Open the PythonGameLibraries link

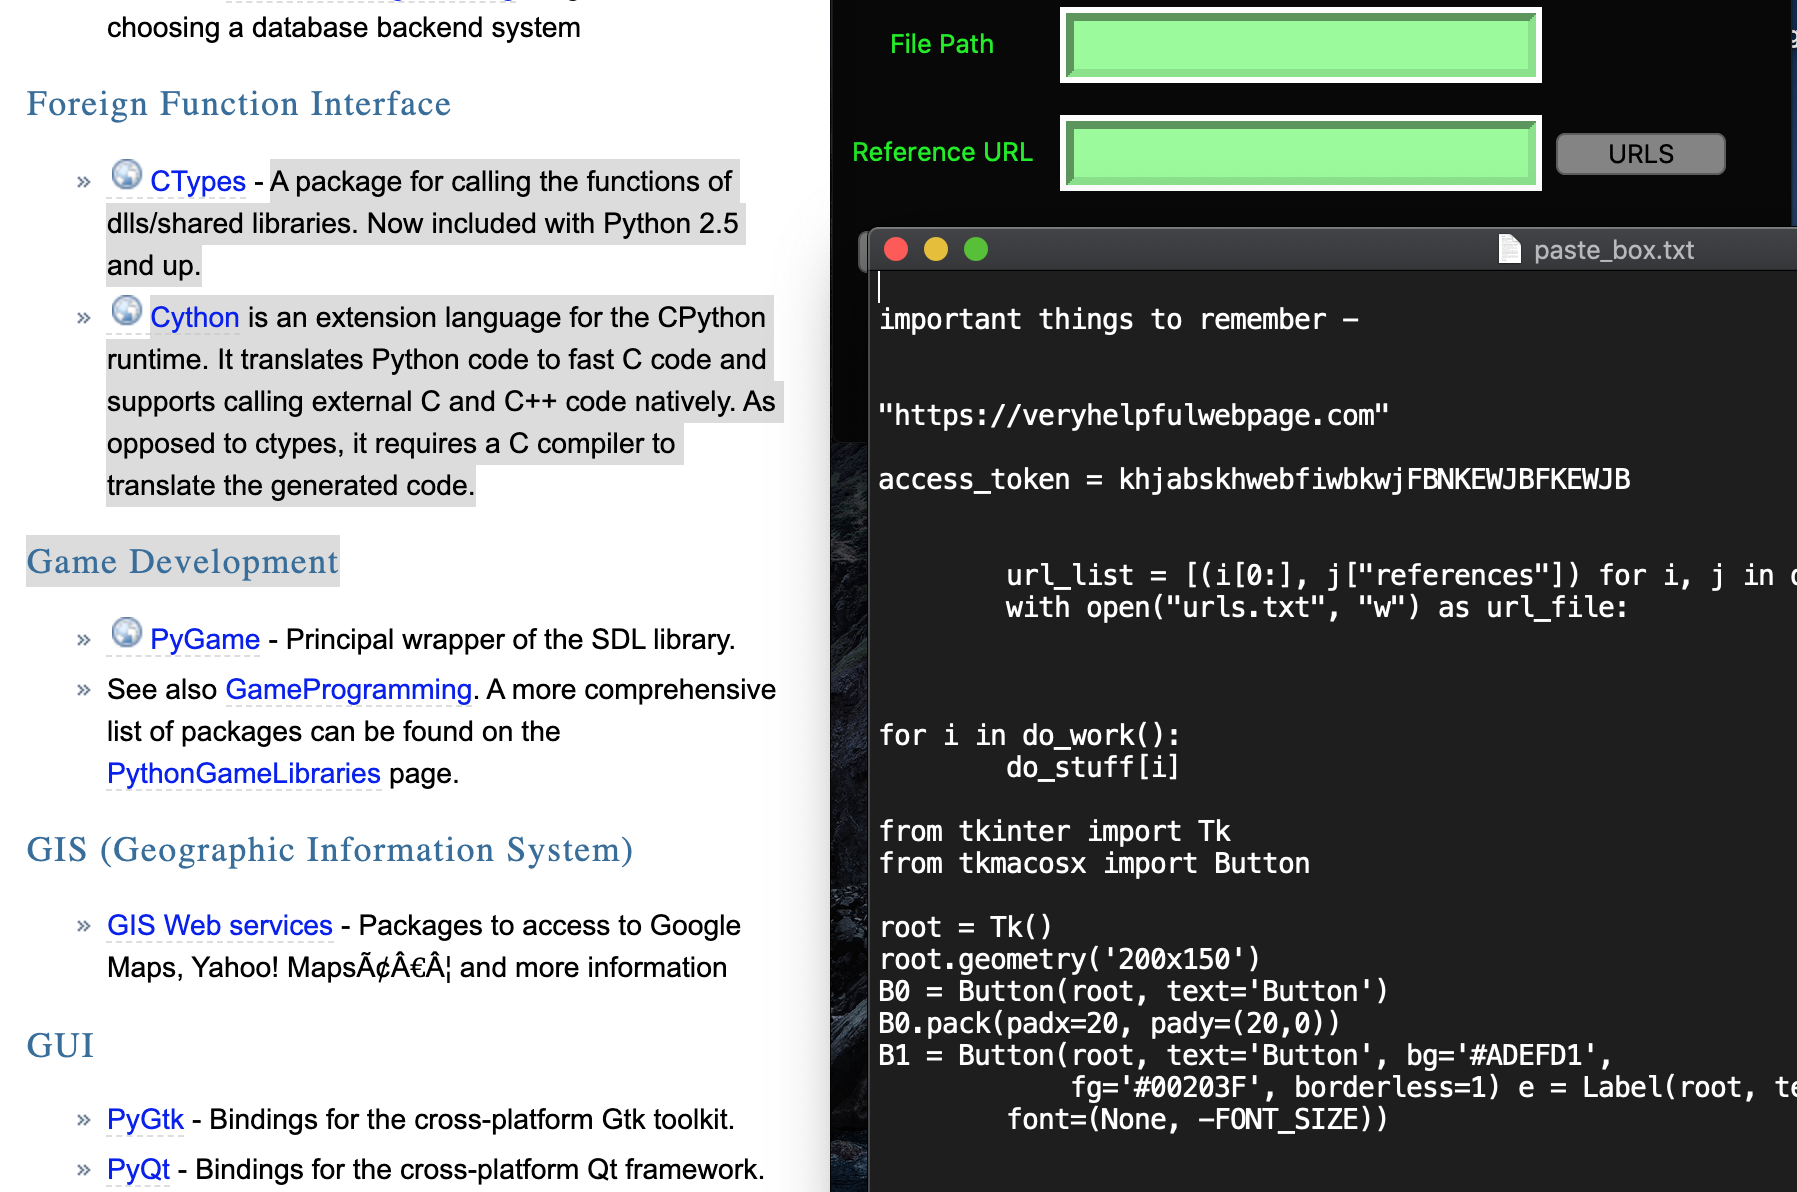[244, 773]
